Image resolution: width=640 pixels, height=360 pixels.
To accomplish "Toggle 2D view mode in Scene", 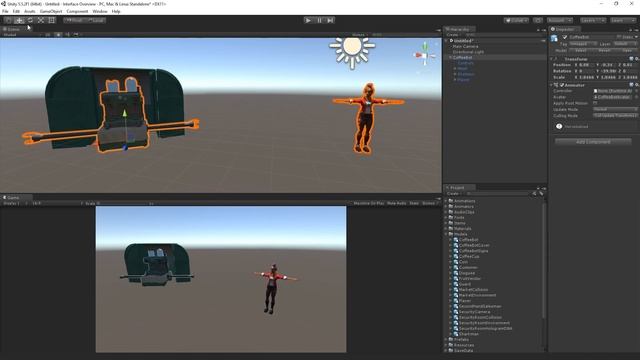I will [x=48, y=35].
